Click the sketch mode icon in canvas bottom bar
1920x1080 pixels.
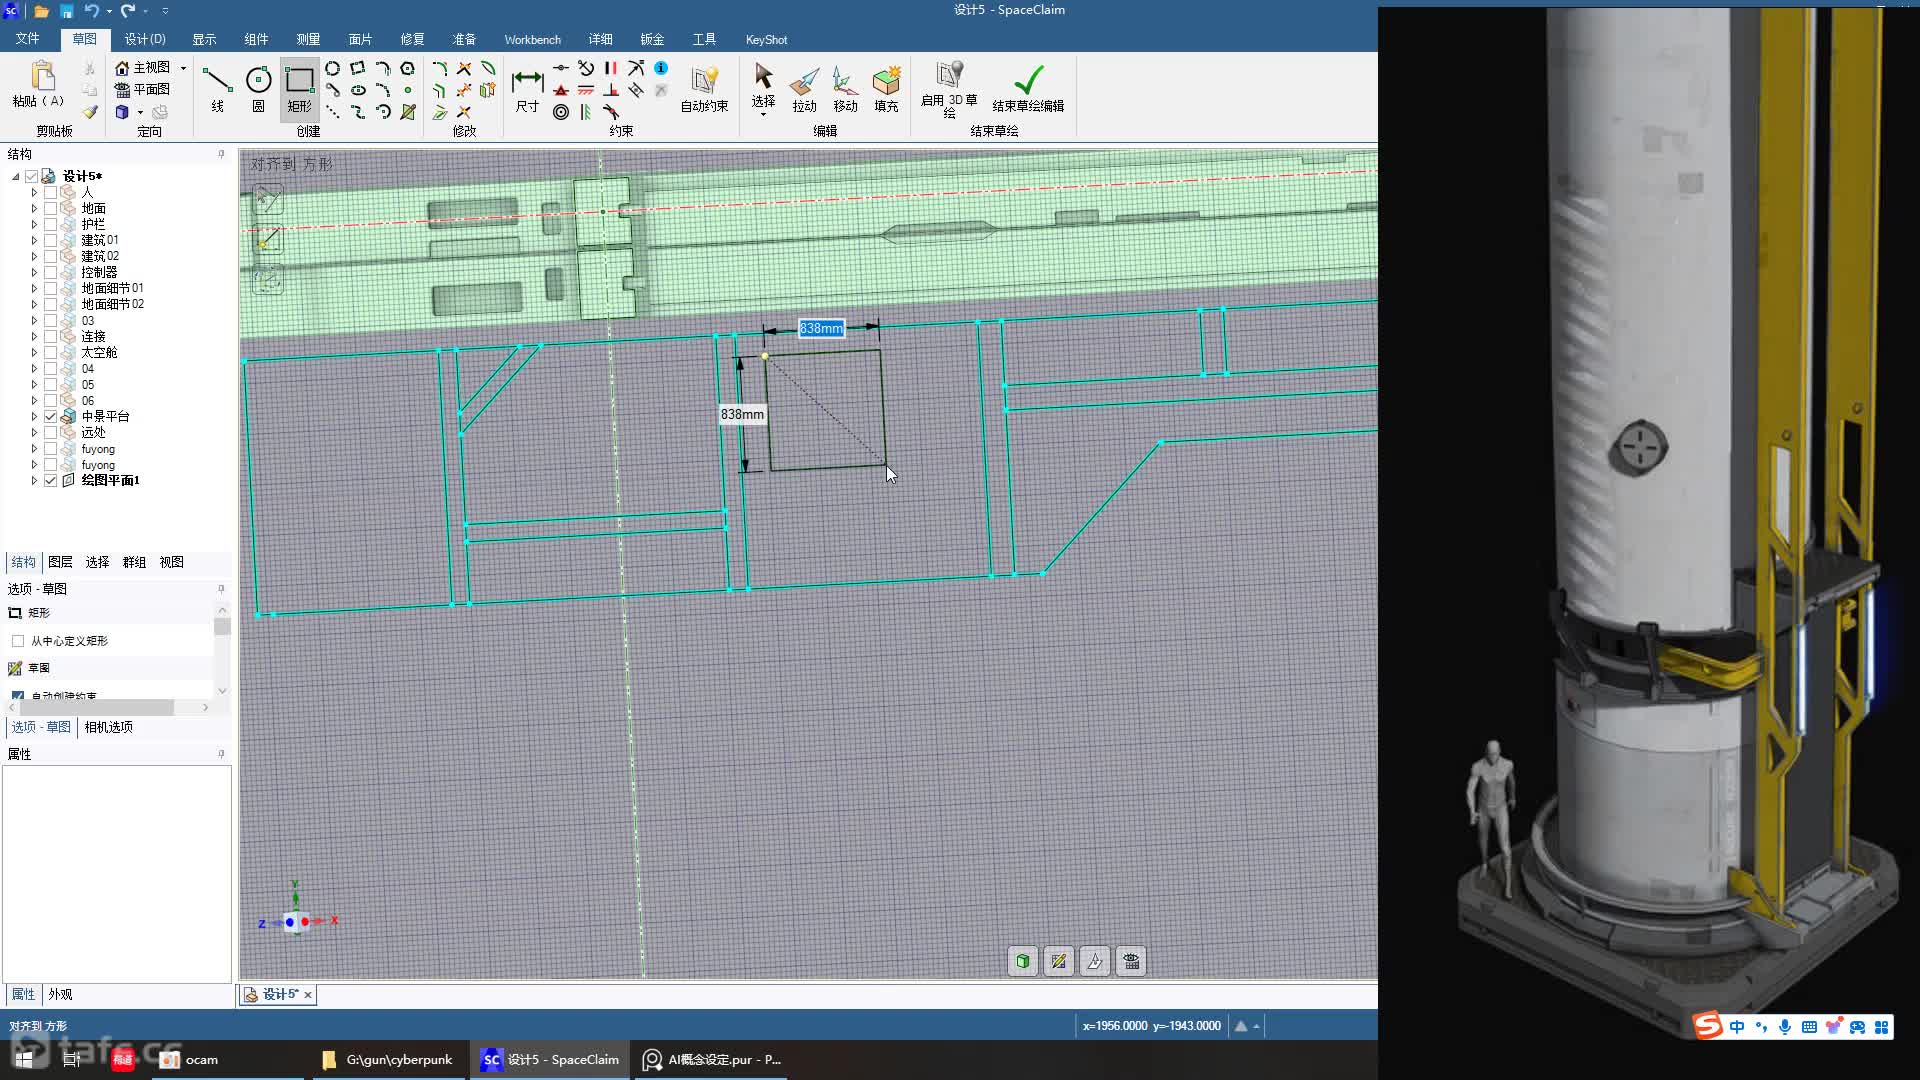click(x=1058, y=961)
